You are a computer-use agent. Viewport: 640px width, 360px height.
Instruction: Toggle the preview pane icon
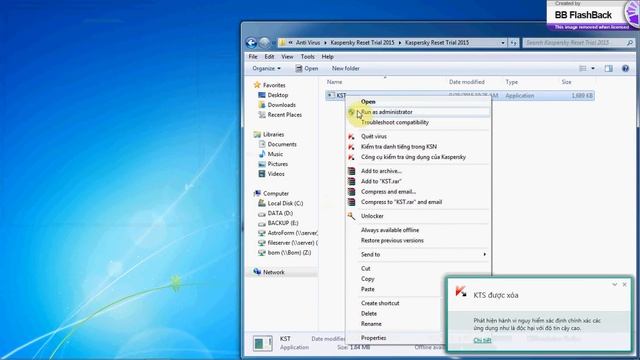(x=609, y=69)
